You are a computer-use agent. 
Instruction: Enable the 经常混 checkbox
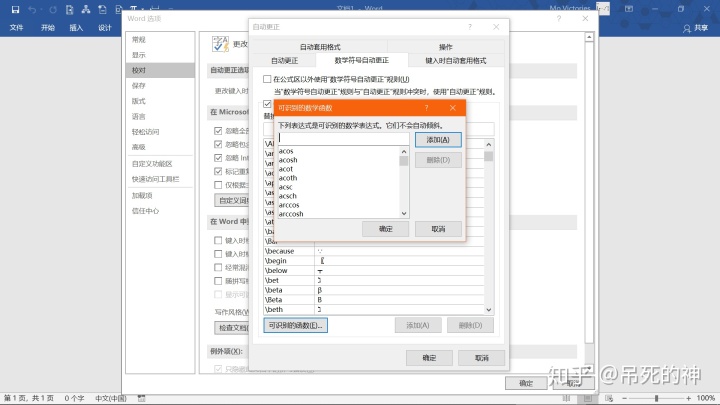pos(218,267)
